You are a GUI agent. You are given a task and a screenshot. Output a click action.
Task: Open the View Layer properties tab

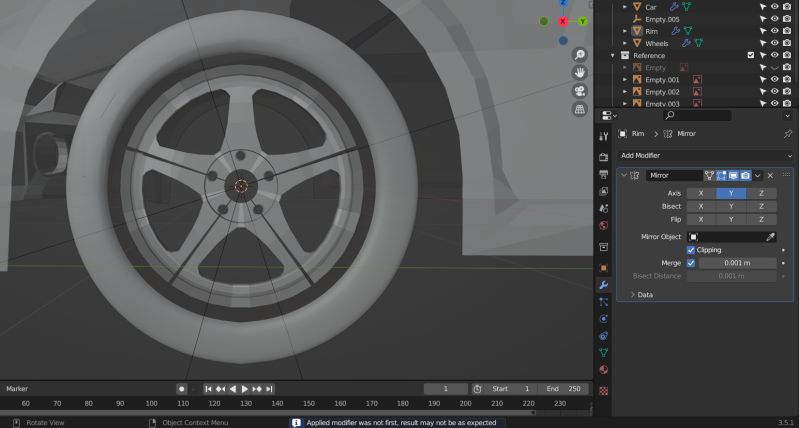[x=603, y=191]
